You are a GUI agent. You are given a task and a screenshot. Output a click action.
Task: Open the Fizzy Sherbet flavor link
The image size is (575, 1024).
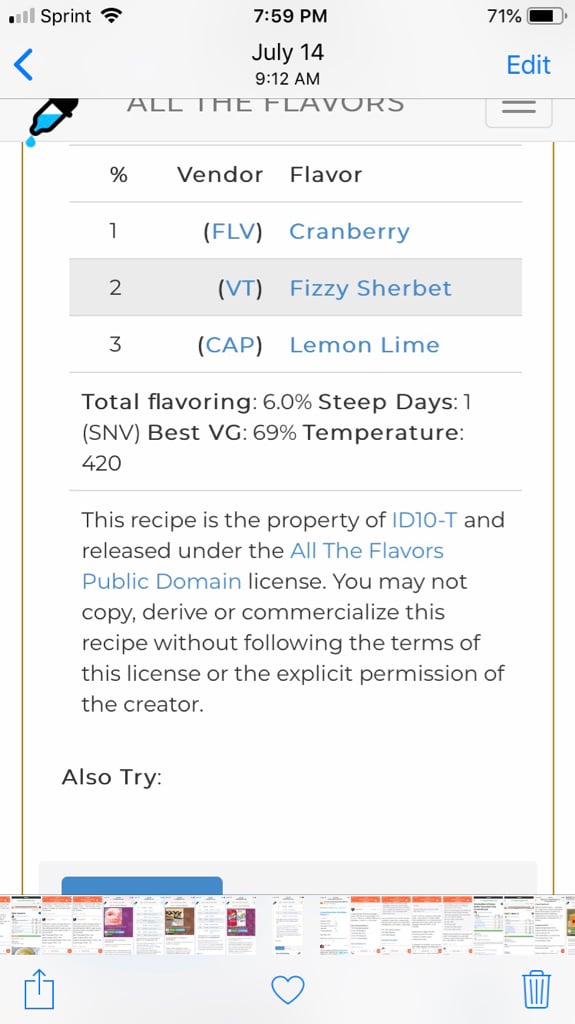pyautogui.click(x=370, y=288)
